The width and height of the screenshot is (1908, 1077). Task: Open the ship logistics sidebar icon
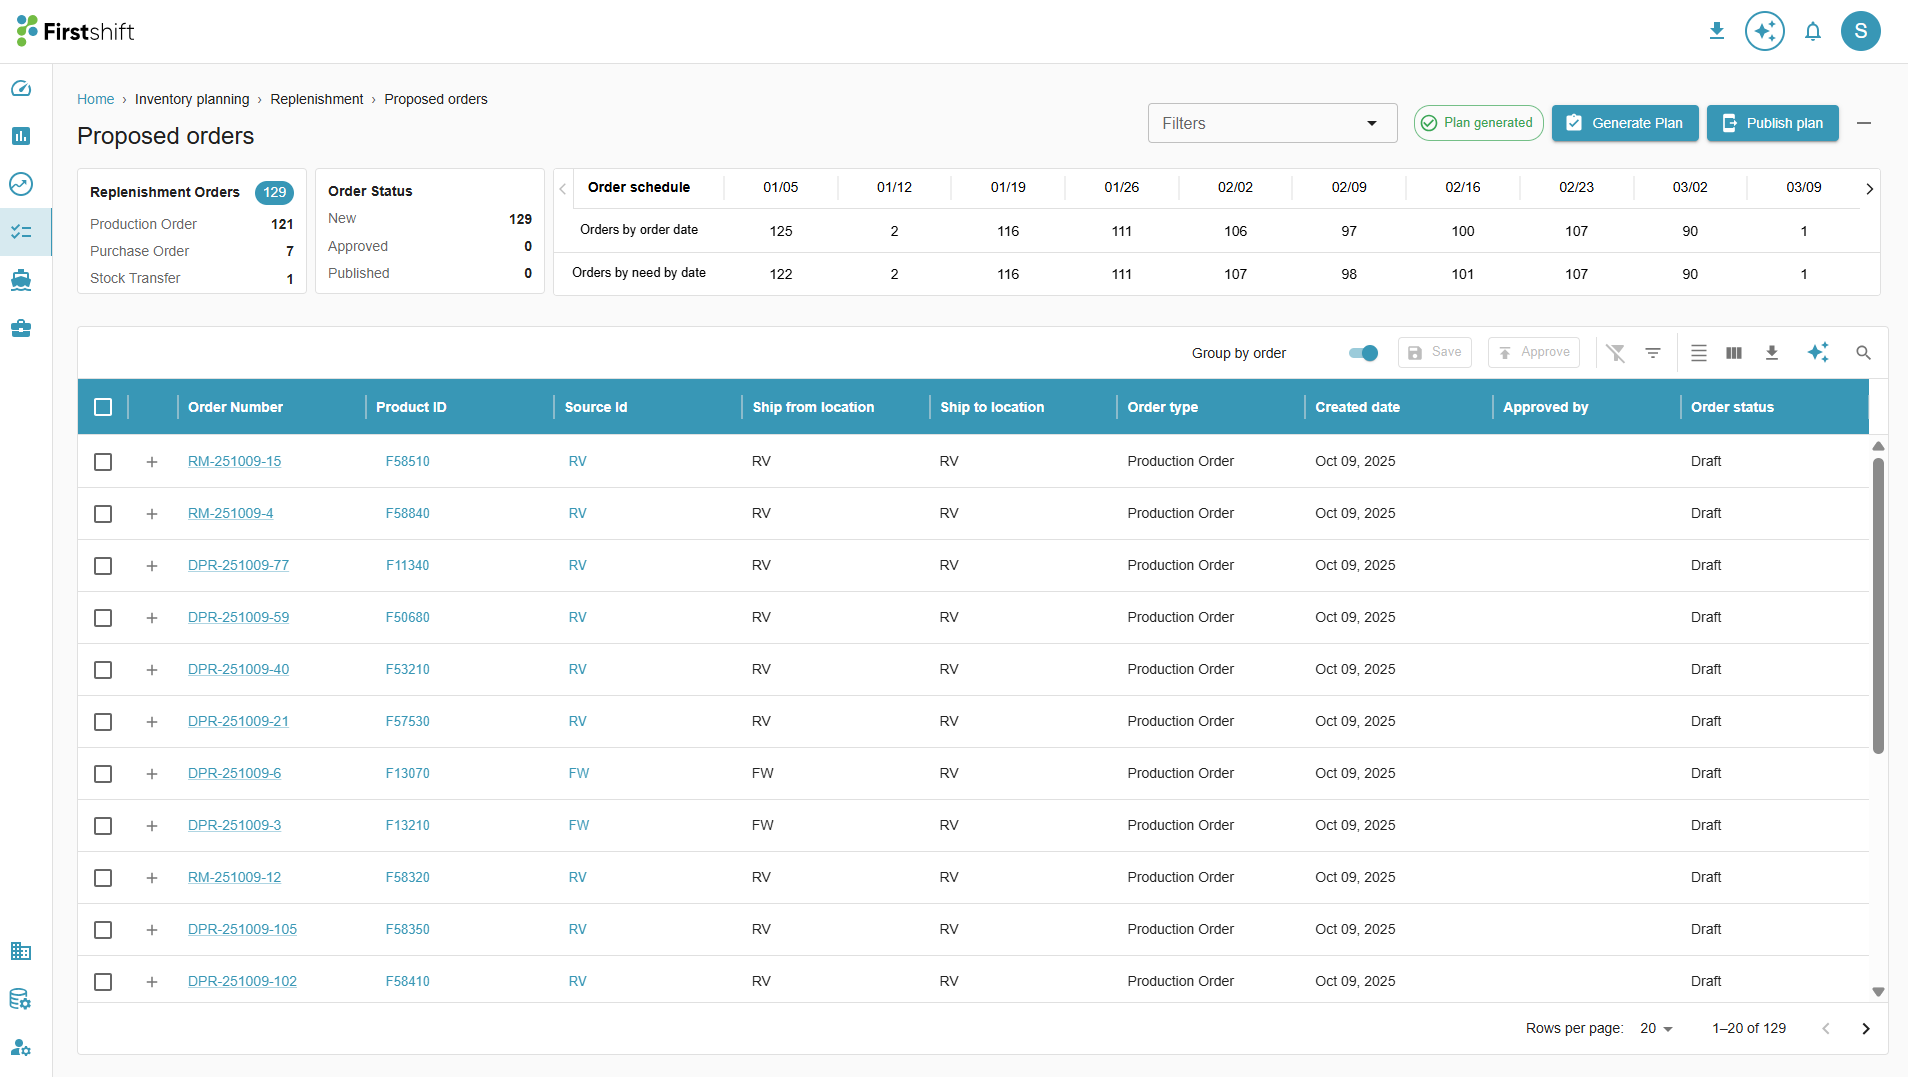21,280
